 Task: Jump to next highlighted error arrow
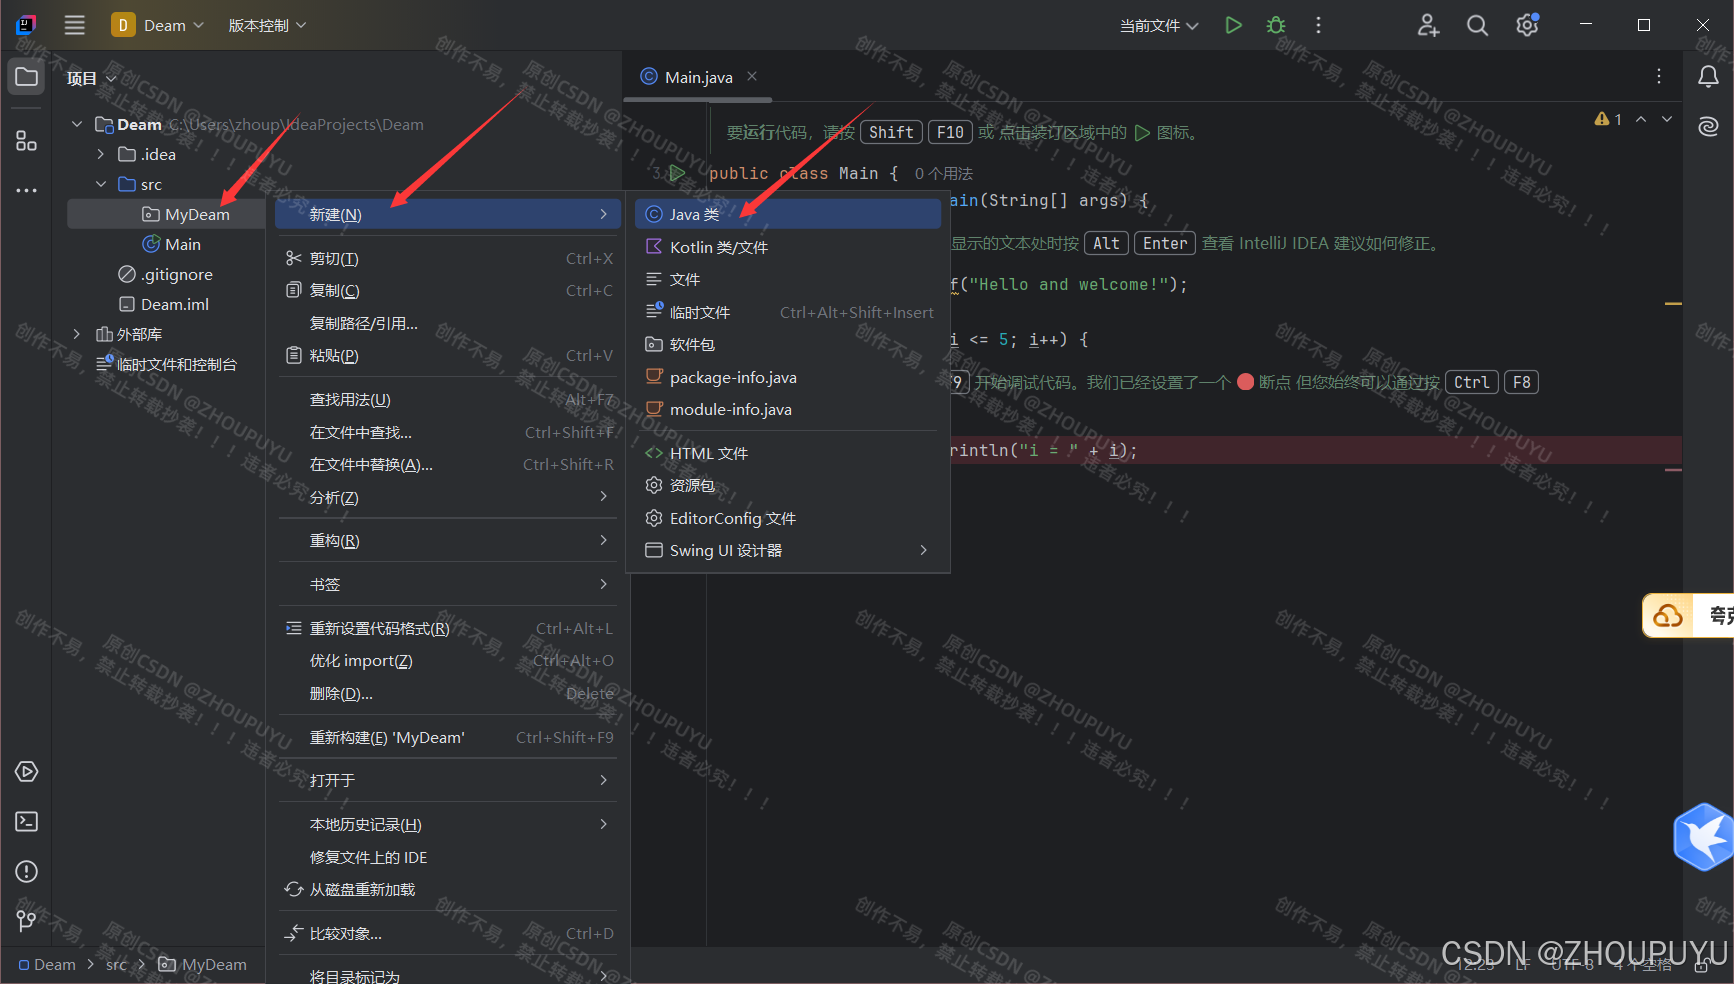1667,119
